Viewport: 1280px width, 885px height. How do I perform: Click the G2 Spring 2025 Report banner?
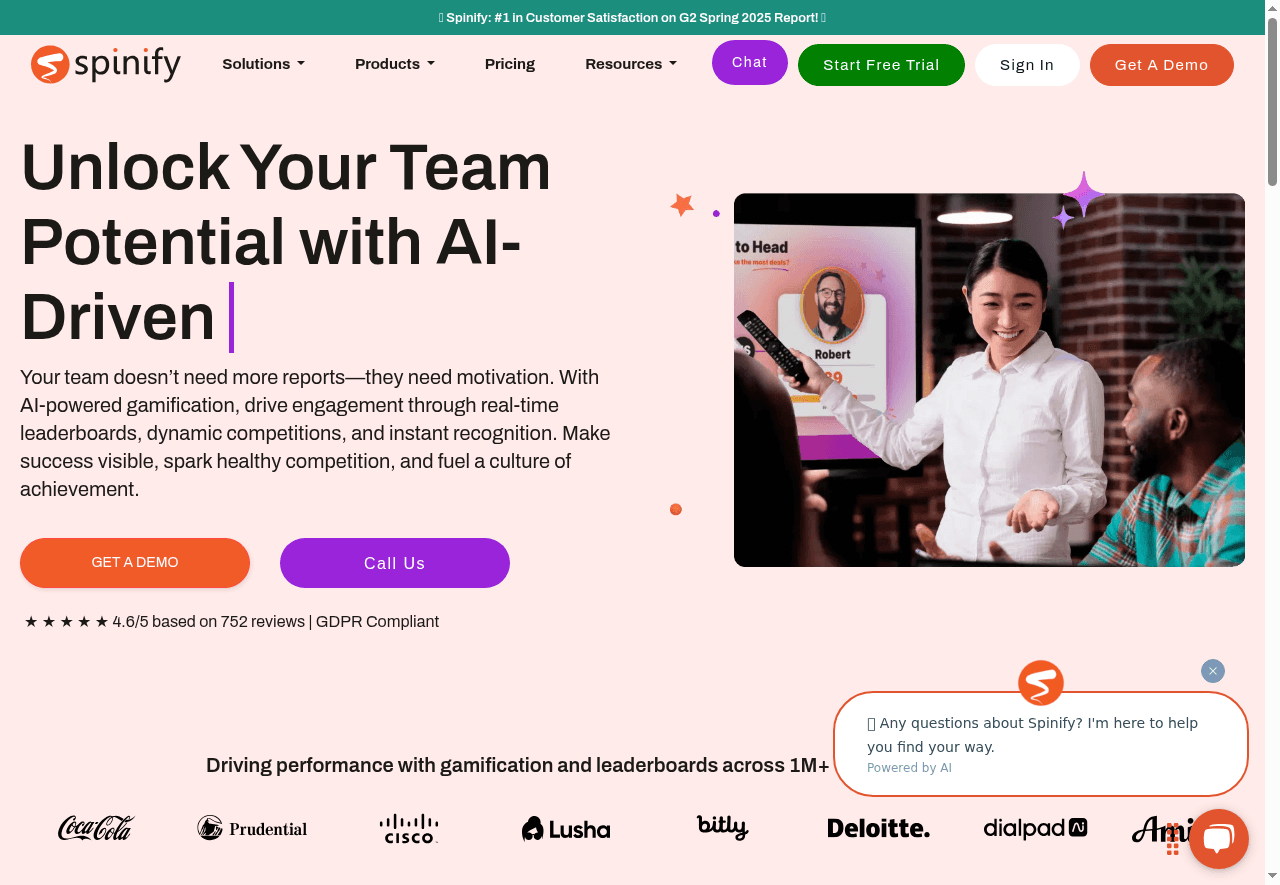click(632, 17)
